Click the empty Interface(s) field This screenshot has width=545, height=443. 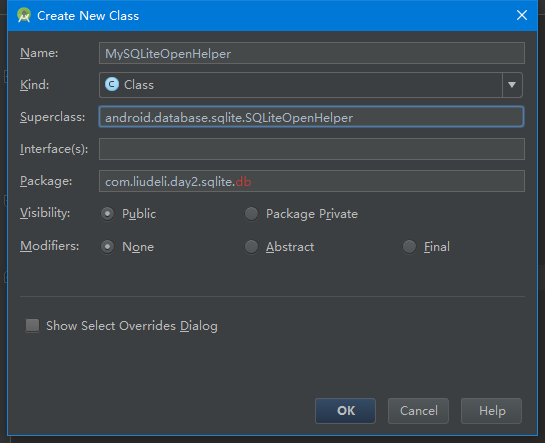point(312,149)
